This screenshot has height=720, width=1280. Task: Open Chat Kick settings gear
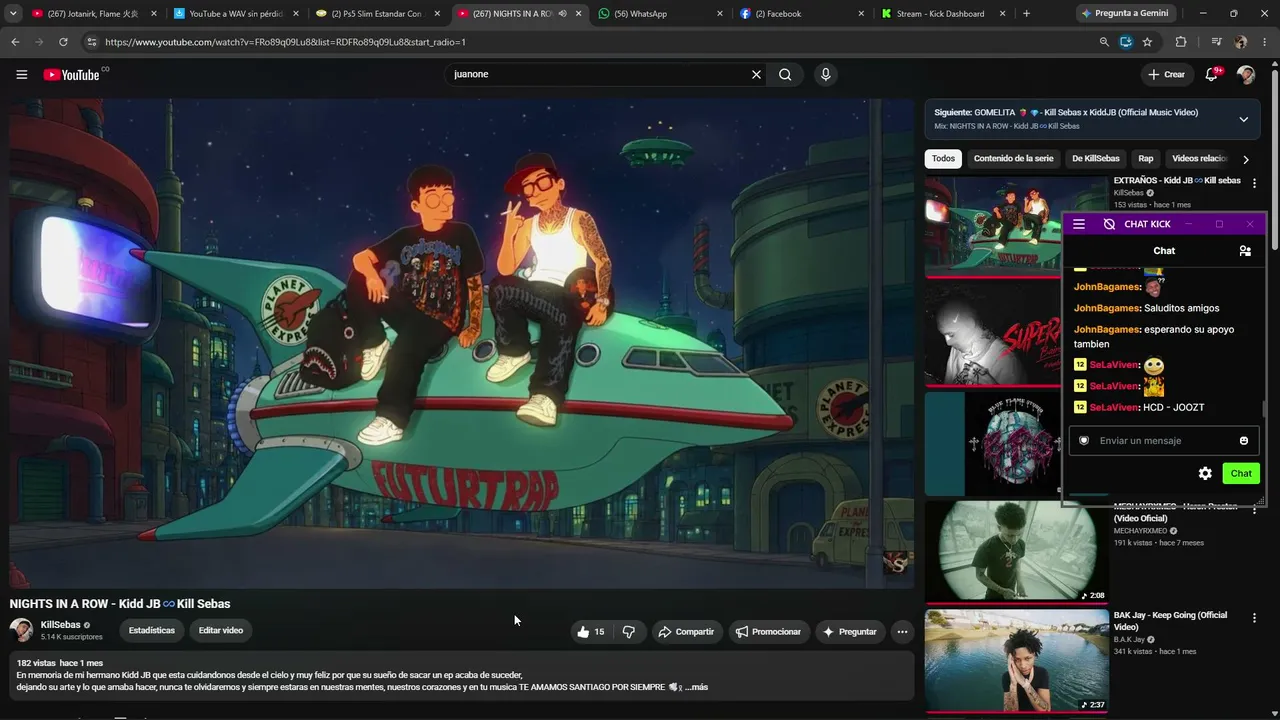click(x=1205, y=473)
